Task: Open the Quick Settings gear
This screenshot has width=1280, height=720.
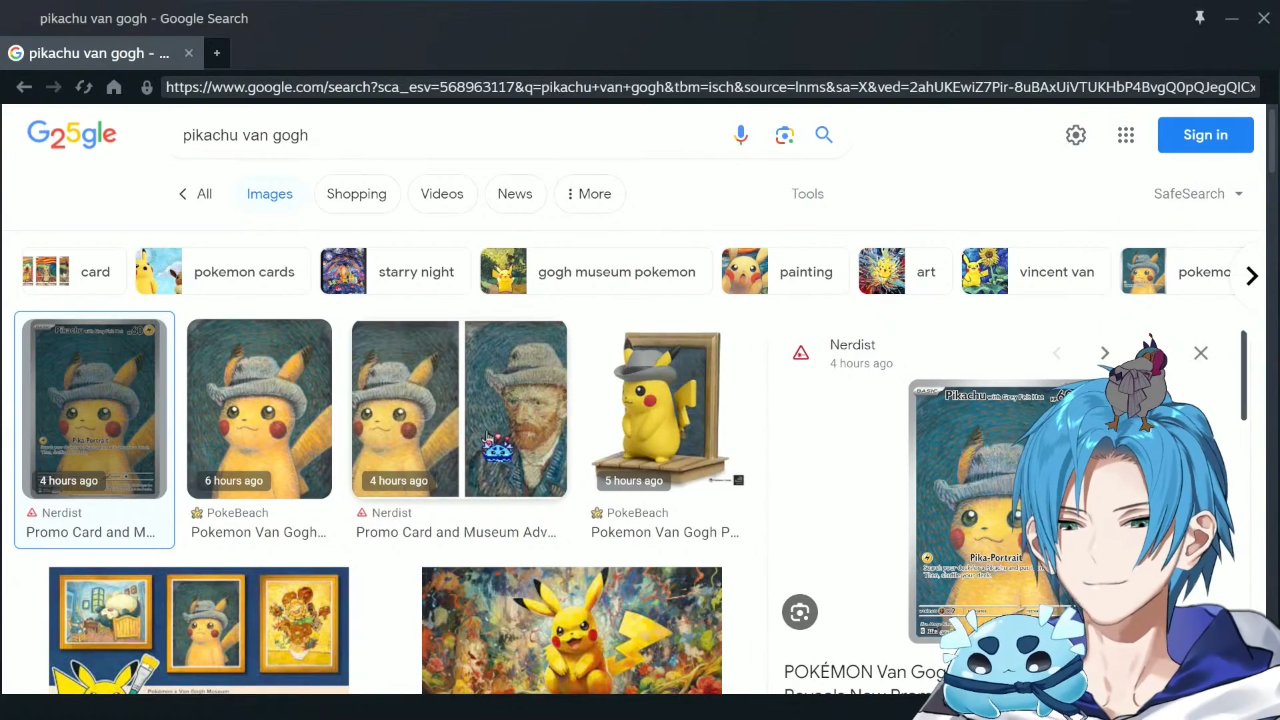Action: tap(1076, 135)
